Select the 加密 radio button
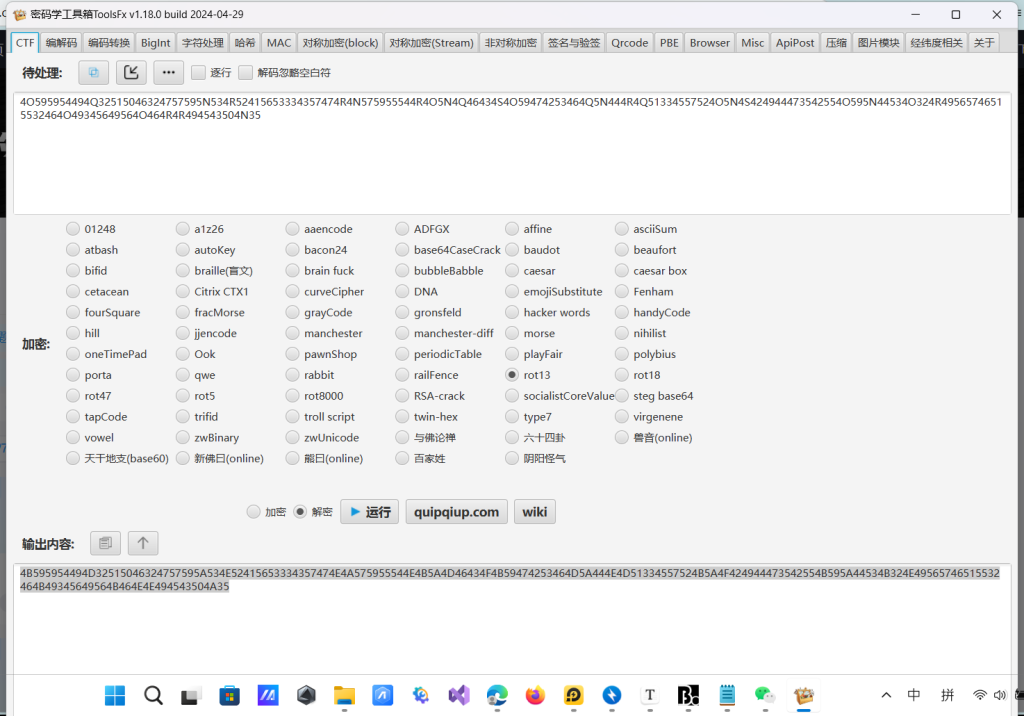The height and width of the screenshot is (716, 1024). [x=254, y=512]
